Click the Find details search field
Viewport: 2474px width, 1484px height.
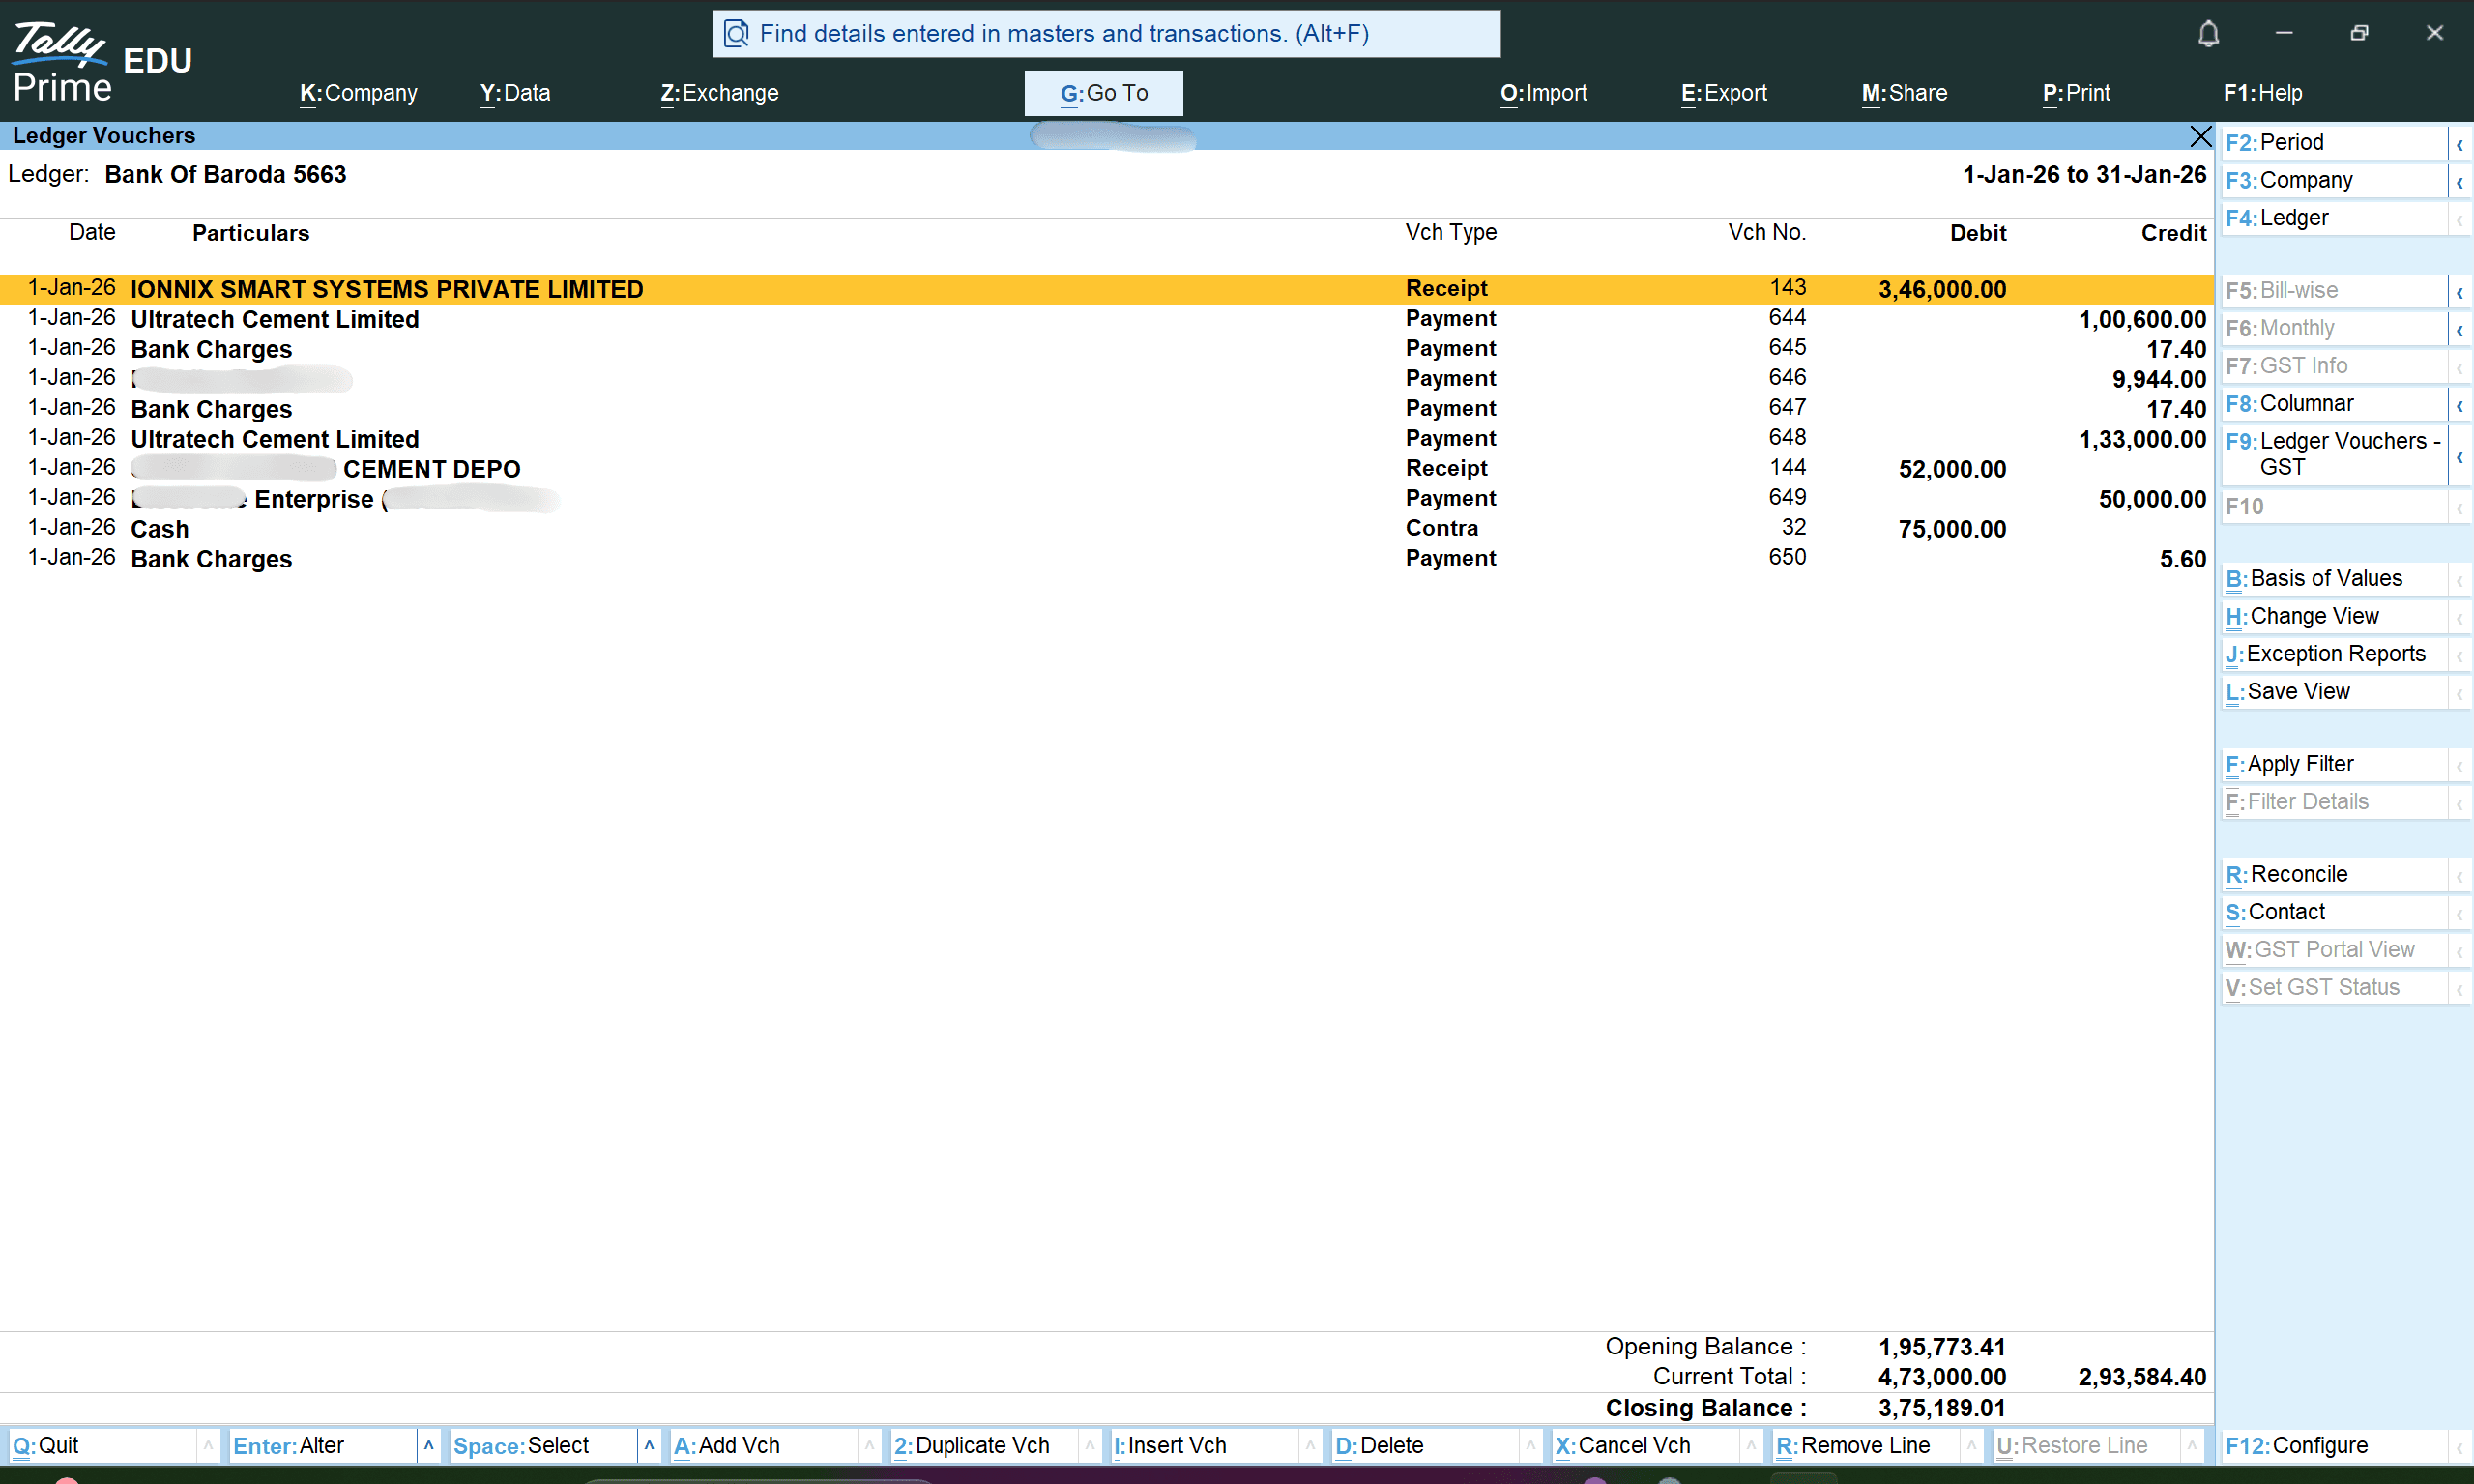point(1106,34)
